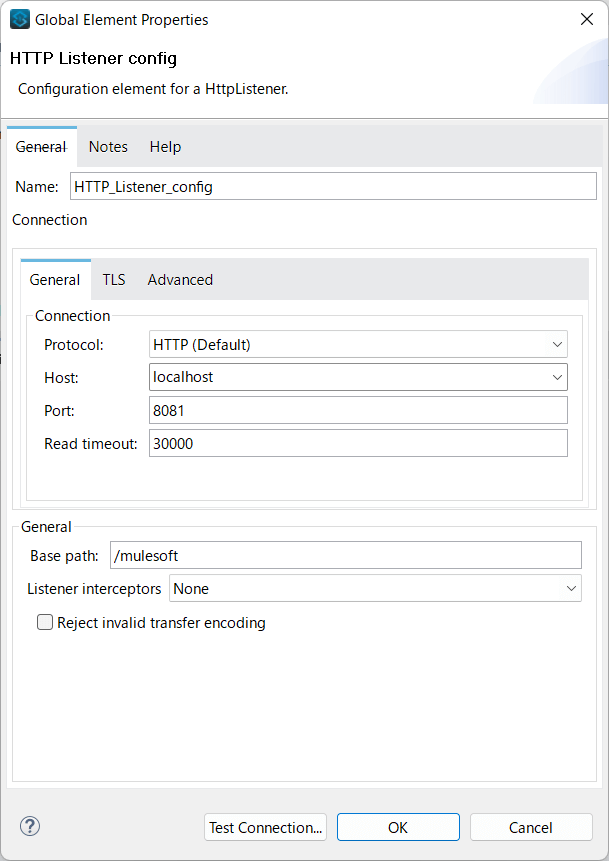Click the Mule icon in the title bar
The image size is (609, 861).
pos(20,19)
